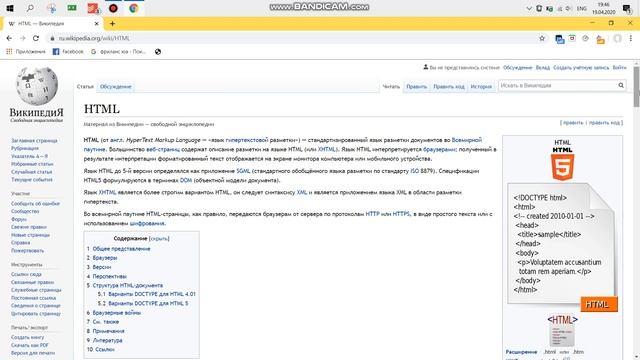
Task: Follow the SGML link in article
Action: tap(243, 171)
